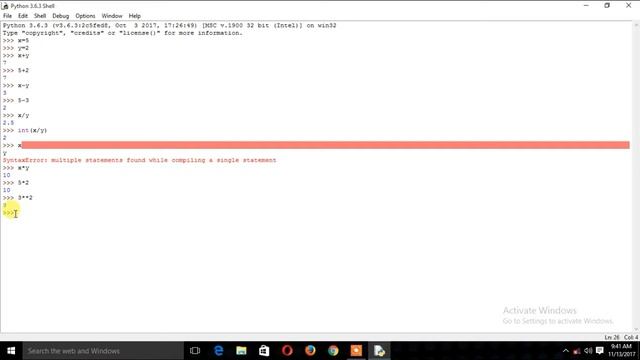
Task: Click the Python icon in the title bar
Action: (x=5, y=6)
